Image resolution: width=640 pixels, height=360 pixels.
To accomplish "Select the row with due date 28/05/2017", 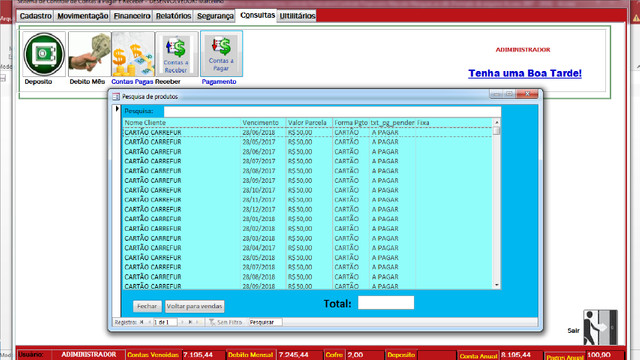I will click(x=308, y=142).
